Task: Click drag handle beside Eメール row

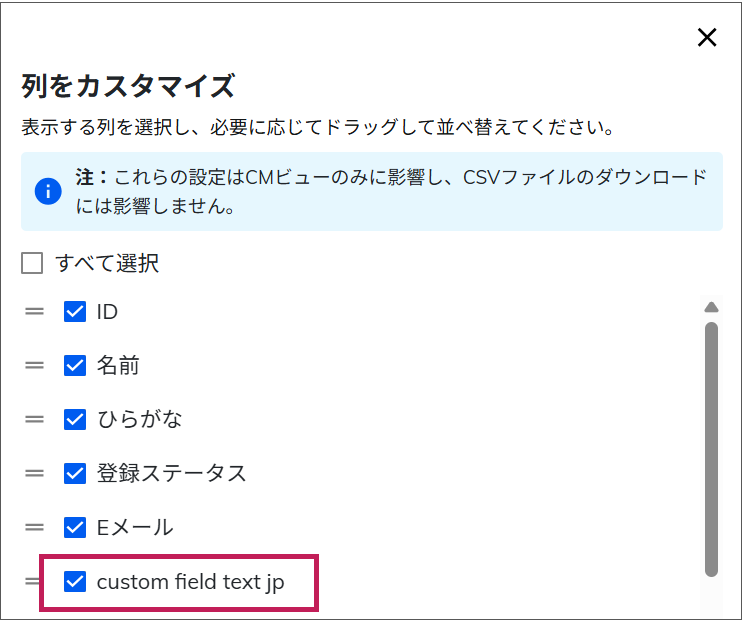Action: tap(35, 527)
